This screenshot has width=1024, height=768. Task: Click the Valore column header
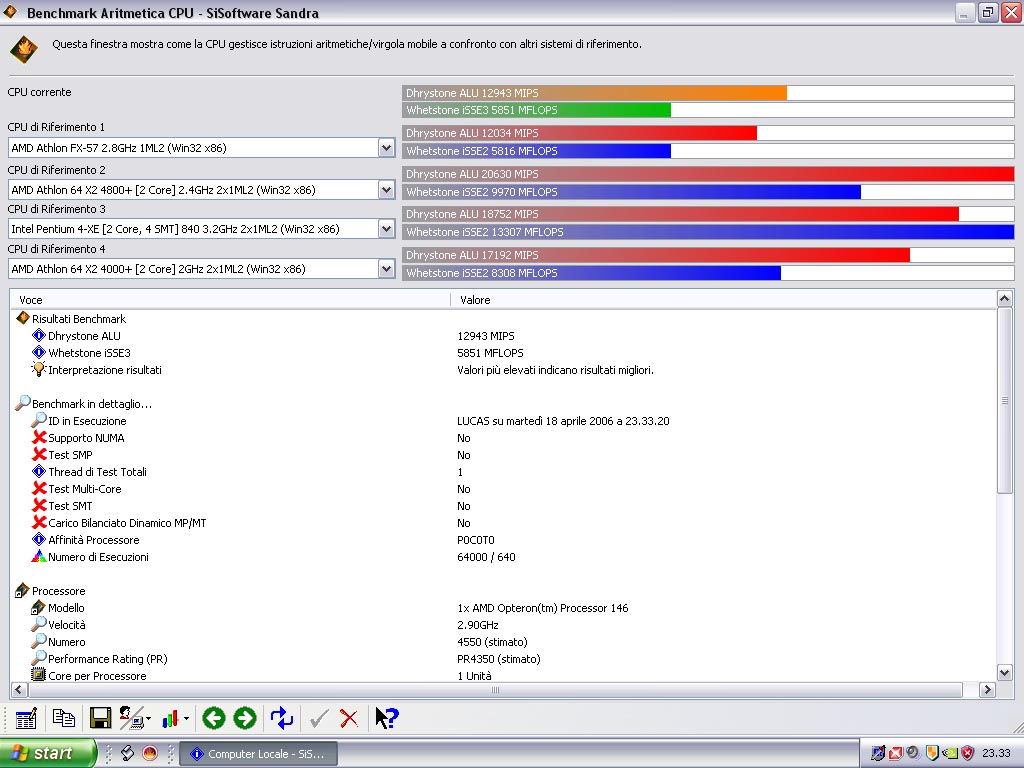point(724,300)
